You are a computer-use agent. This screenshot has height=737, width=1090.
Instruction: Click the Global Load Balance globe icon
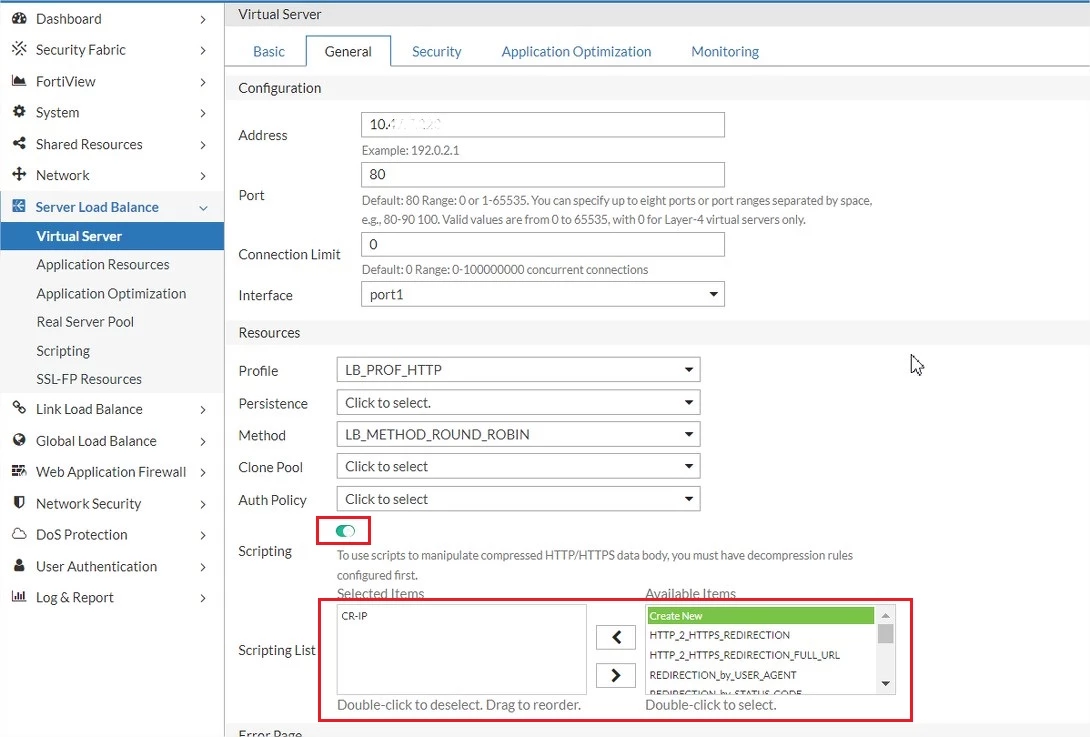19,439
